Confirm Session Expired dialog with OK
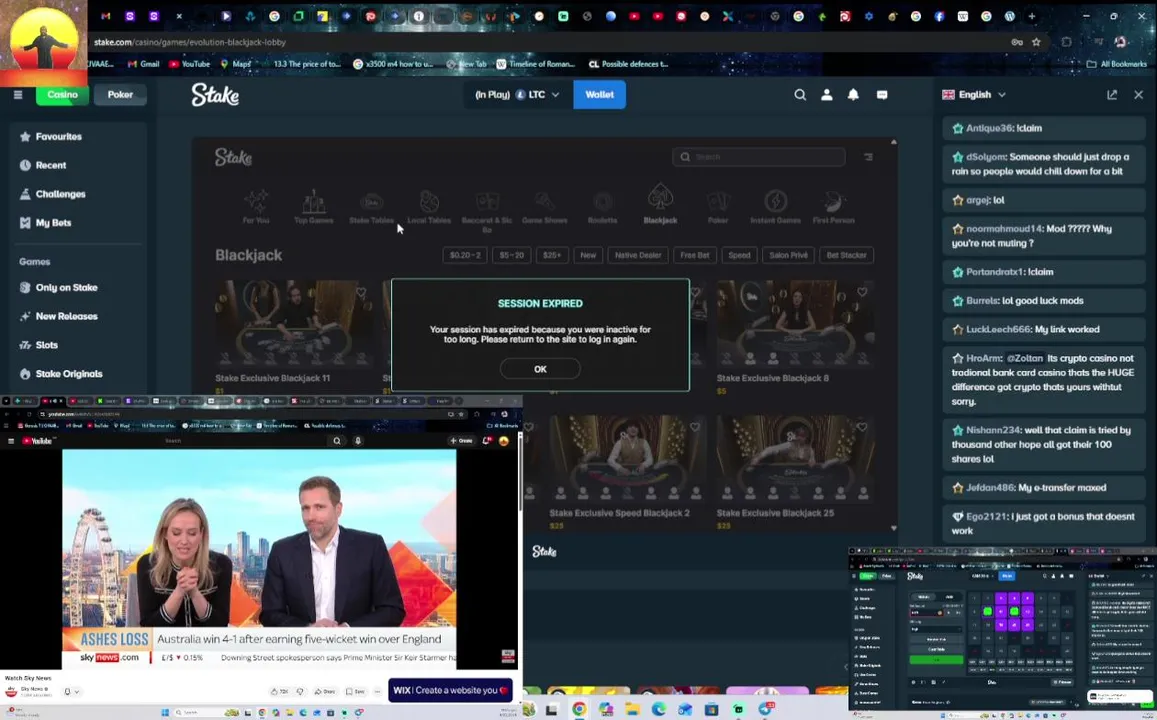Viewport: 1157px width, 720px height. pos(540,369)
